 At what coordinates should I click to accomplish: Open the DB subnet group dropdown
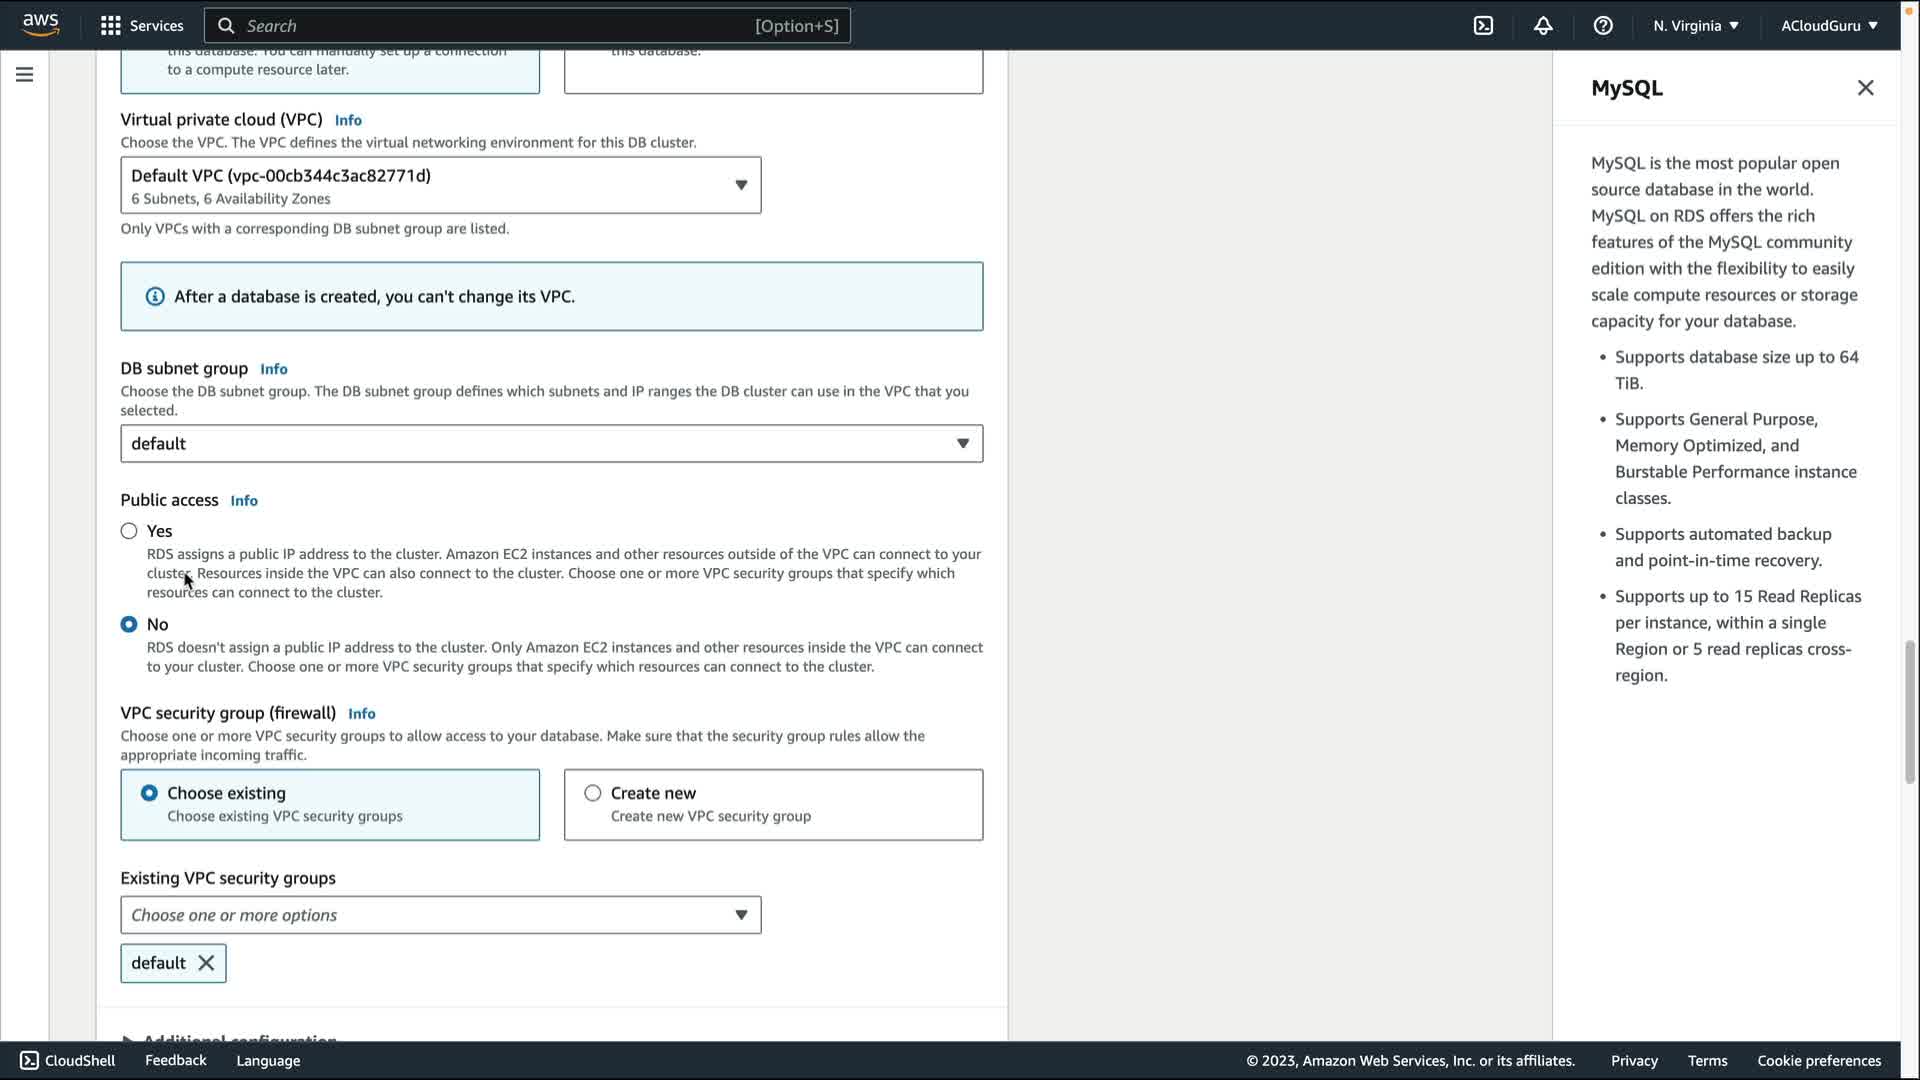click(x=551, y=444)
